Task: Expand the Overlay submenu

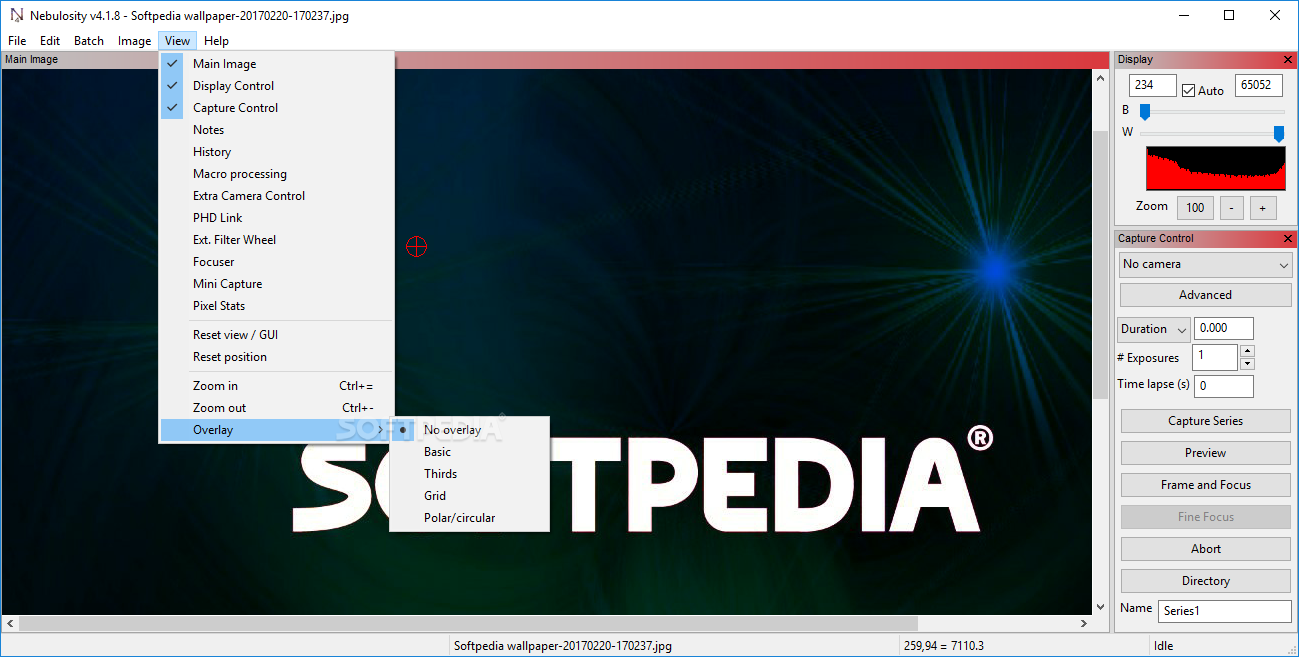Action: pos(277,430)
